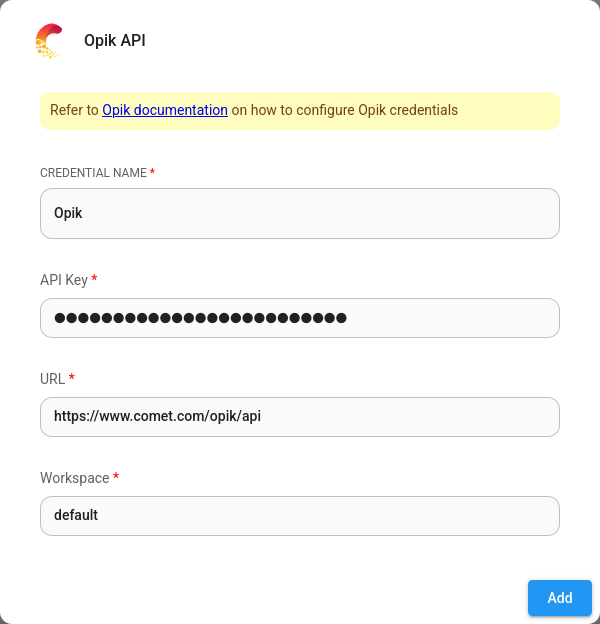
Task: Focus the Credential Name field containing 'Opik'
Action: 300,214
